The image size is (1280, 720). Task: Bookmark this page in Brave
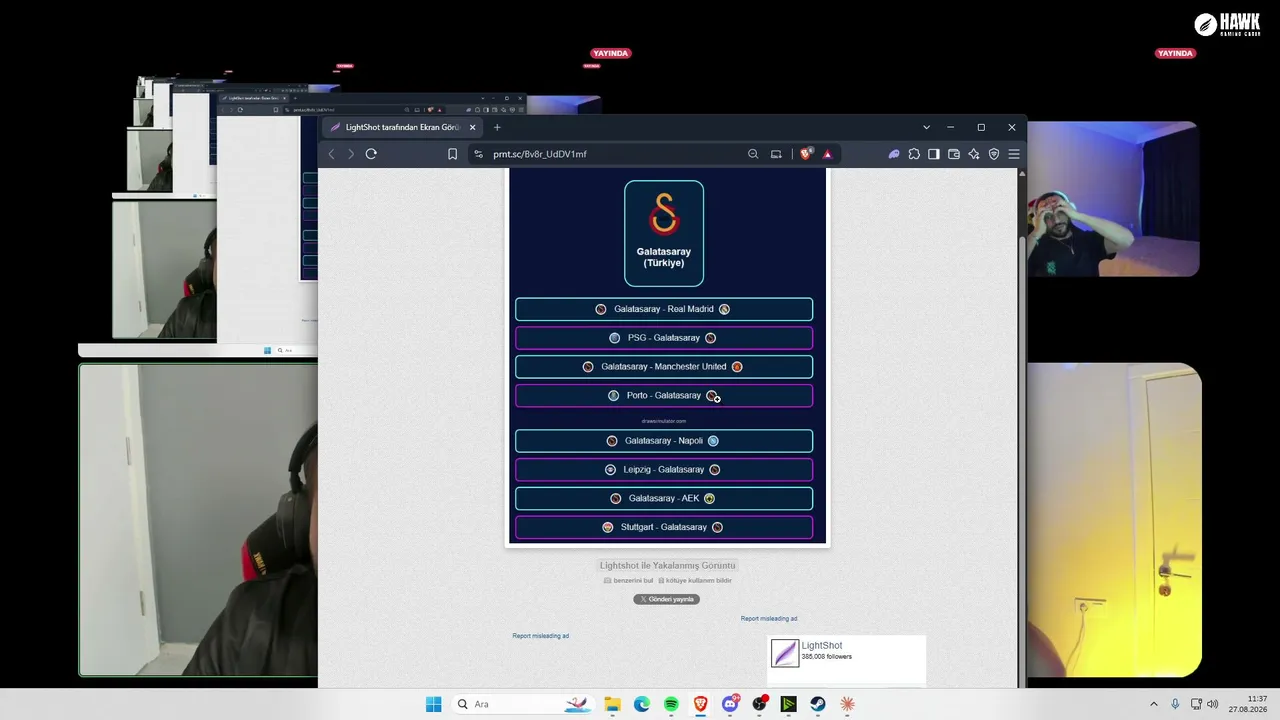click(x=452, y=154)
